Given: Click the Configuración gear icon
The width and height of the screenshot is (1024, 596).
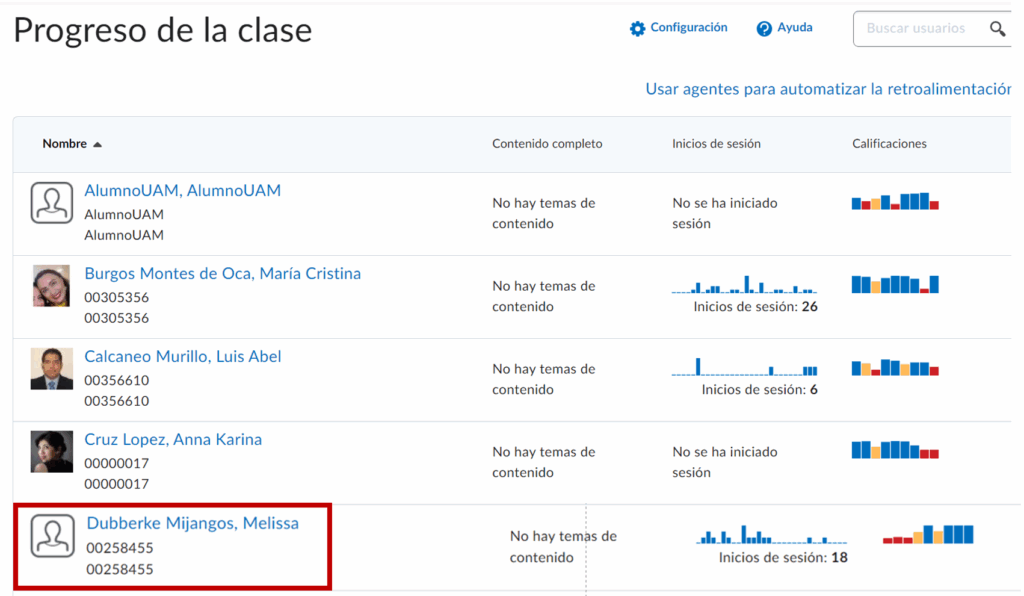Looking at the screenshot, I should click(637, 29).
